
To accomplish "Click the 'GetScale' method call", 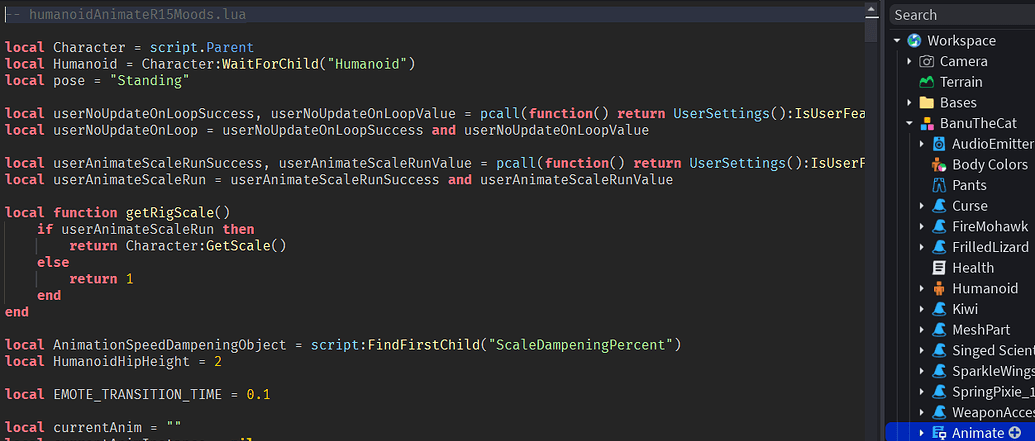I will click(x=238, y=246).
